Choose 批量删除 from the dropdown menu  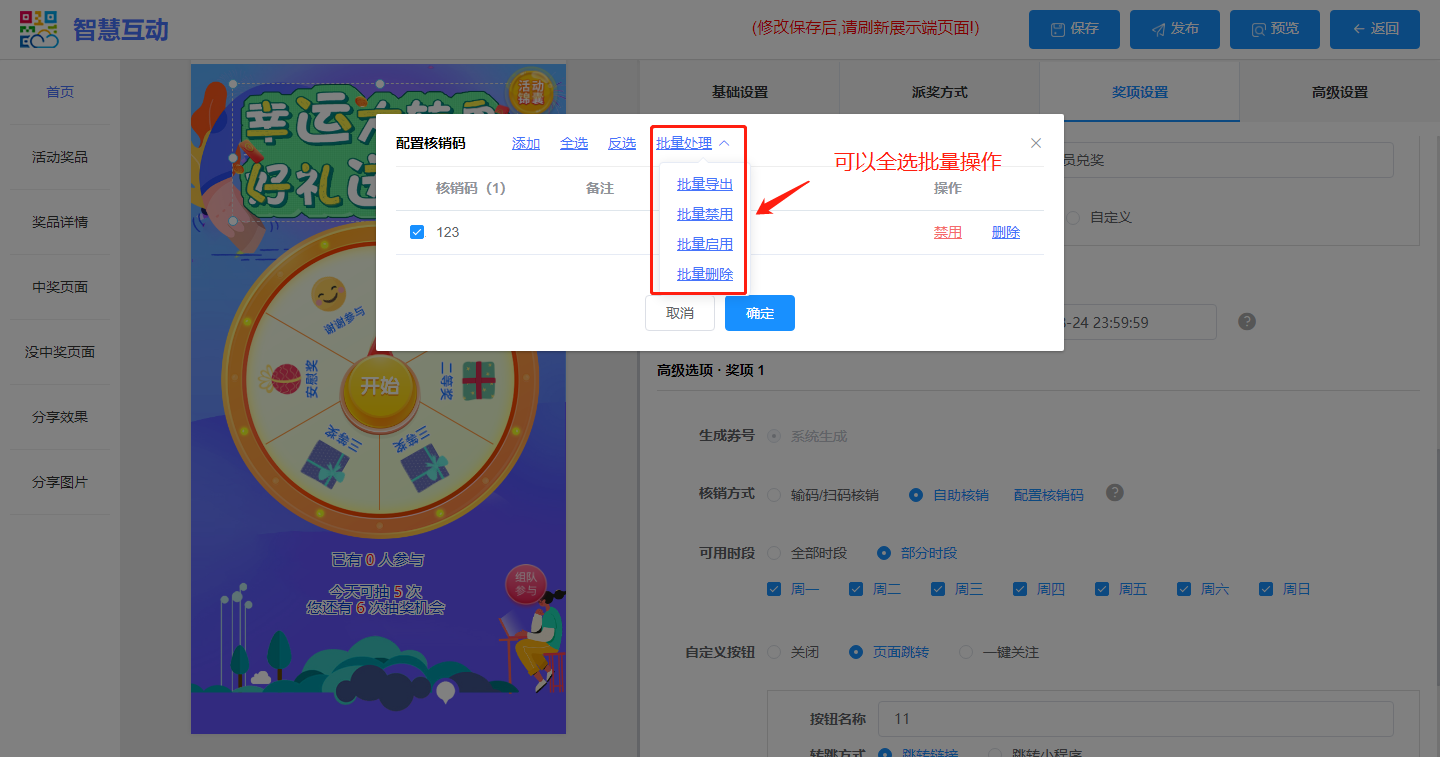pyautogui.click(x=704, y=274)
